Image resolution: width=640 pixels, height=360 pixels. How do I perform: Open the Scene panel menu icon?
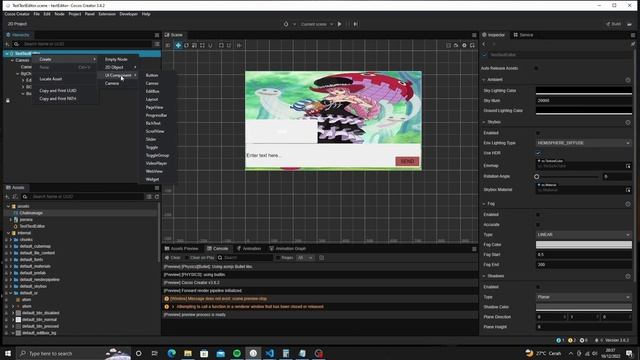click(474, 35)
